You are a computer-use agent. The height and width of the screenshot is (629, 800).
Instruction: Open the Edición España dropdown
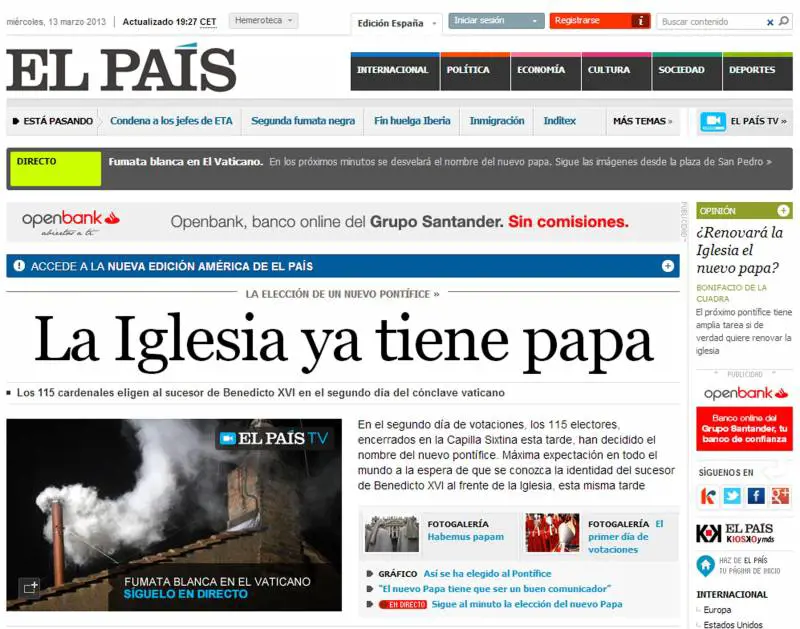coord(396,23)
